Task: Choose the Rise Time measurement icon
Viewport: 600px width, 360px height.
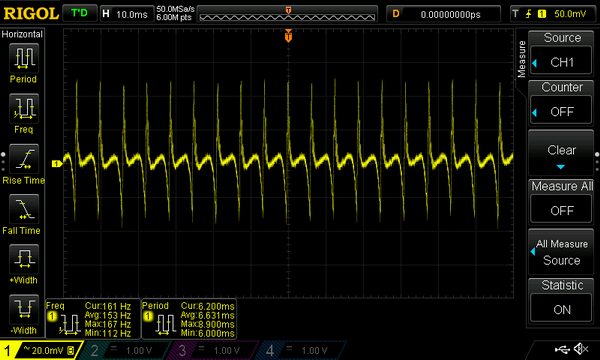Action: pos(24,159)
